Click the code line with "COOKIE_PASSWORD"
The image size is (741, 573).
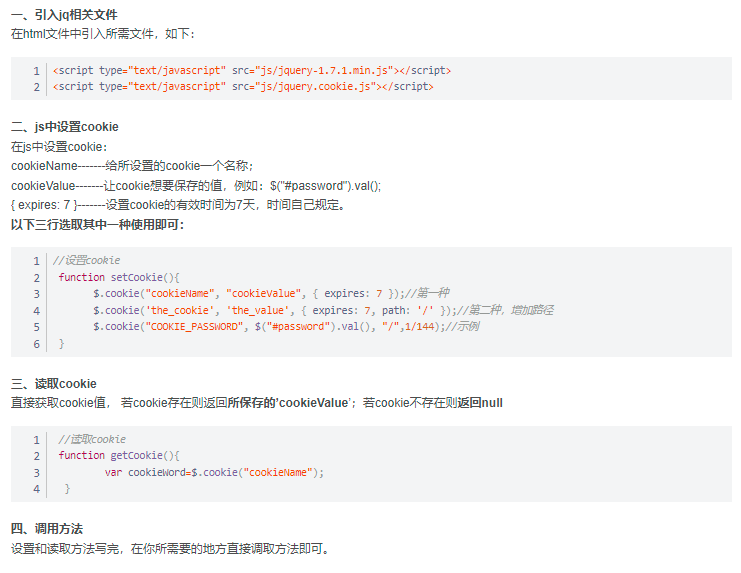point(286,326)
